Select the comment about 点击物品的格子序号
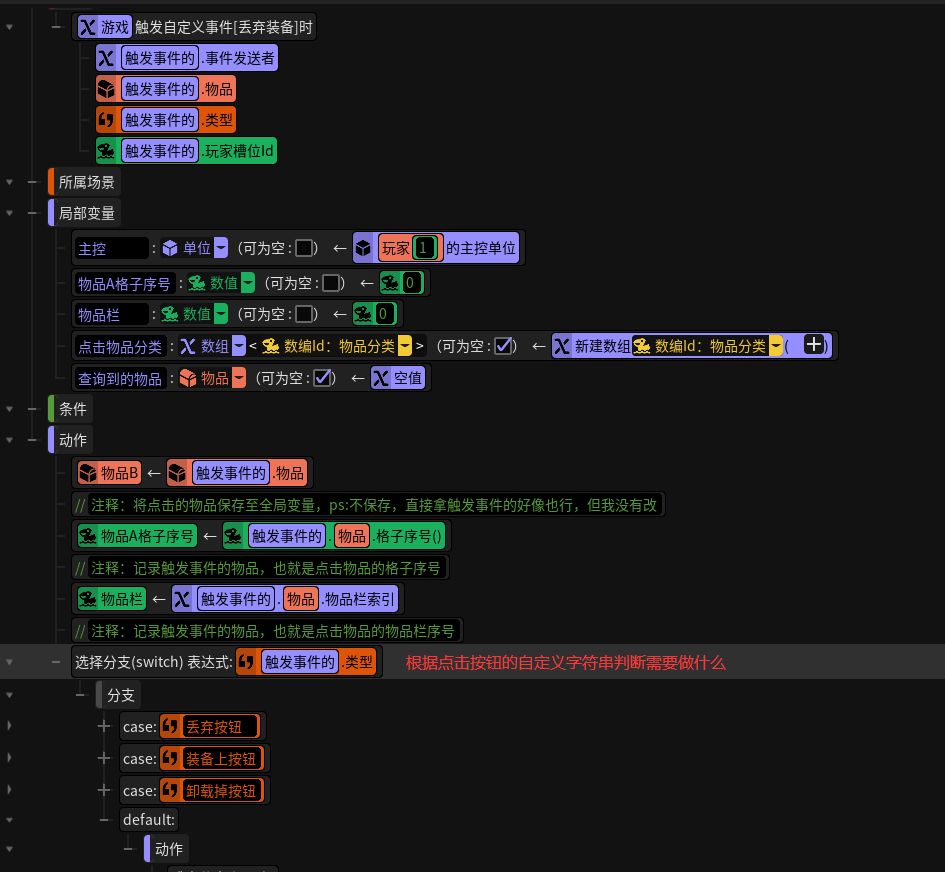The image size is (945, 872). coord(260,568)
